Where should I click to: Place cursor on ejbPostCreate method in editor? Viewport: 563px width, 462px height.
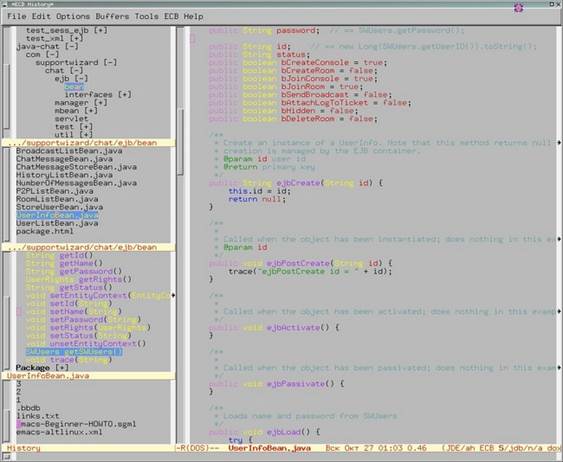298,263
